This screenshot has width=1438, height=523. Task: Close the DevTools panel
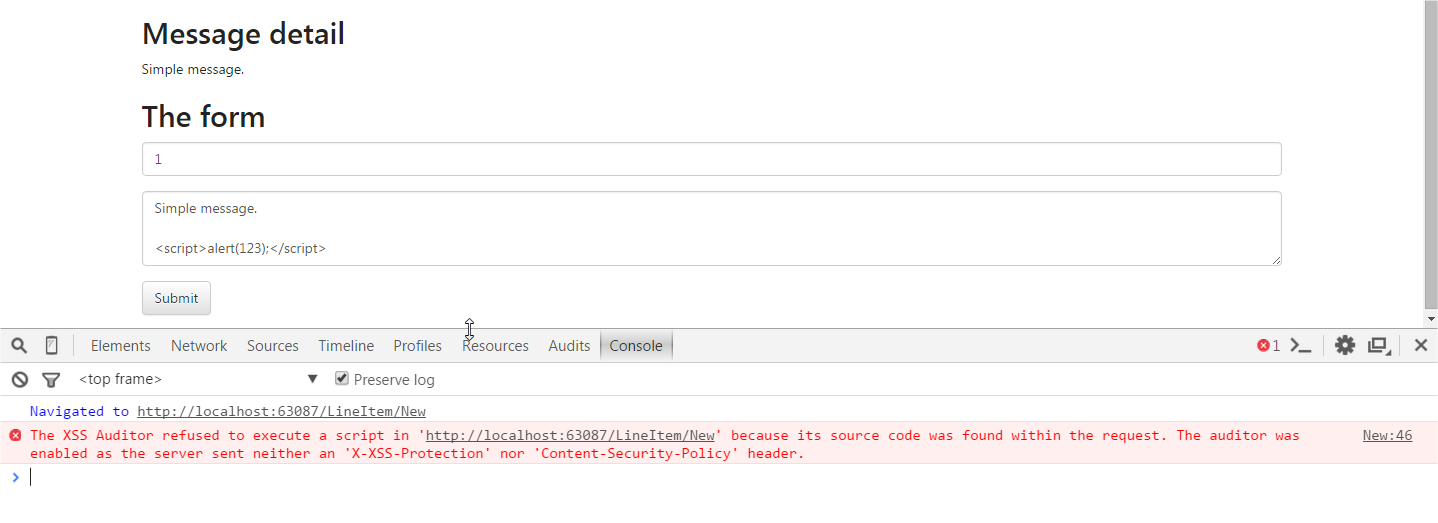1420,346
